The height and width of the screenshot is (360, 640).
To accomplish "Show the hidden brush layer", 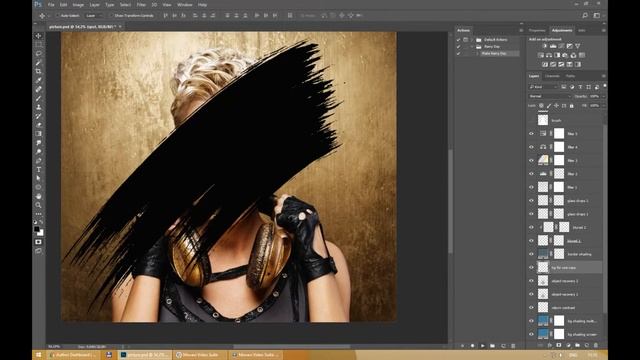I will [531, 120].
